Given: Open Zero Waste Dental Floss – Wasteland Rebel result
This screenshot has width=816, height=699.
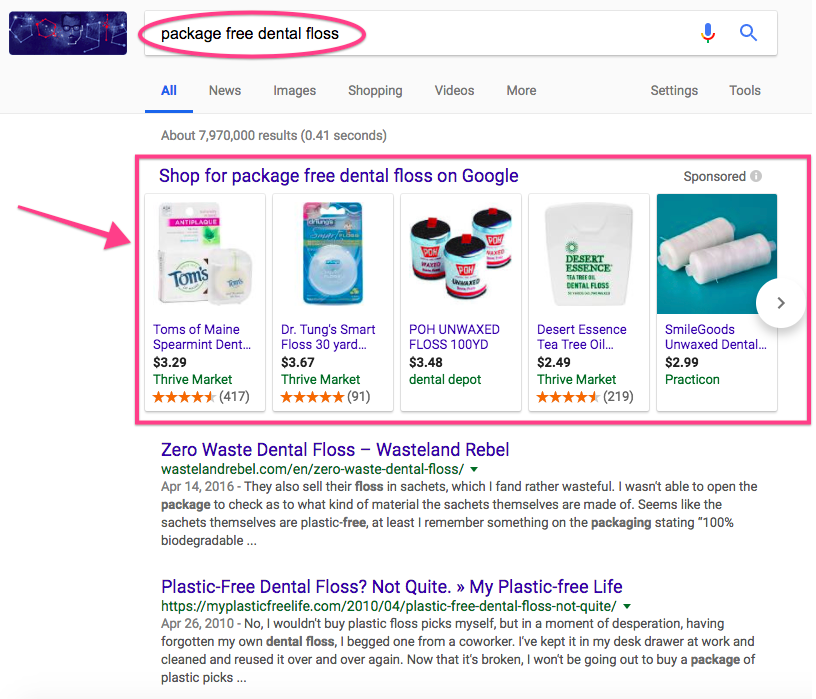Looking at the screenshot, I should tap(335, 450).
